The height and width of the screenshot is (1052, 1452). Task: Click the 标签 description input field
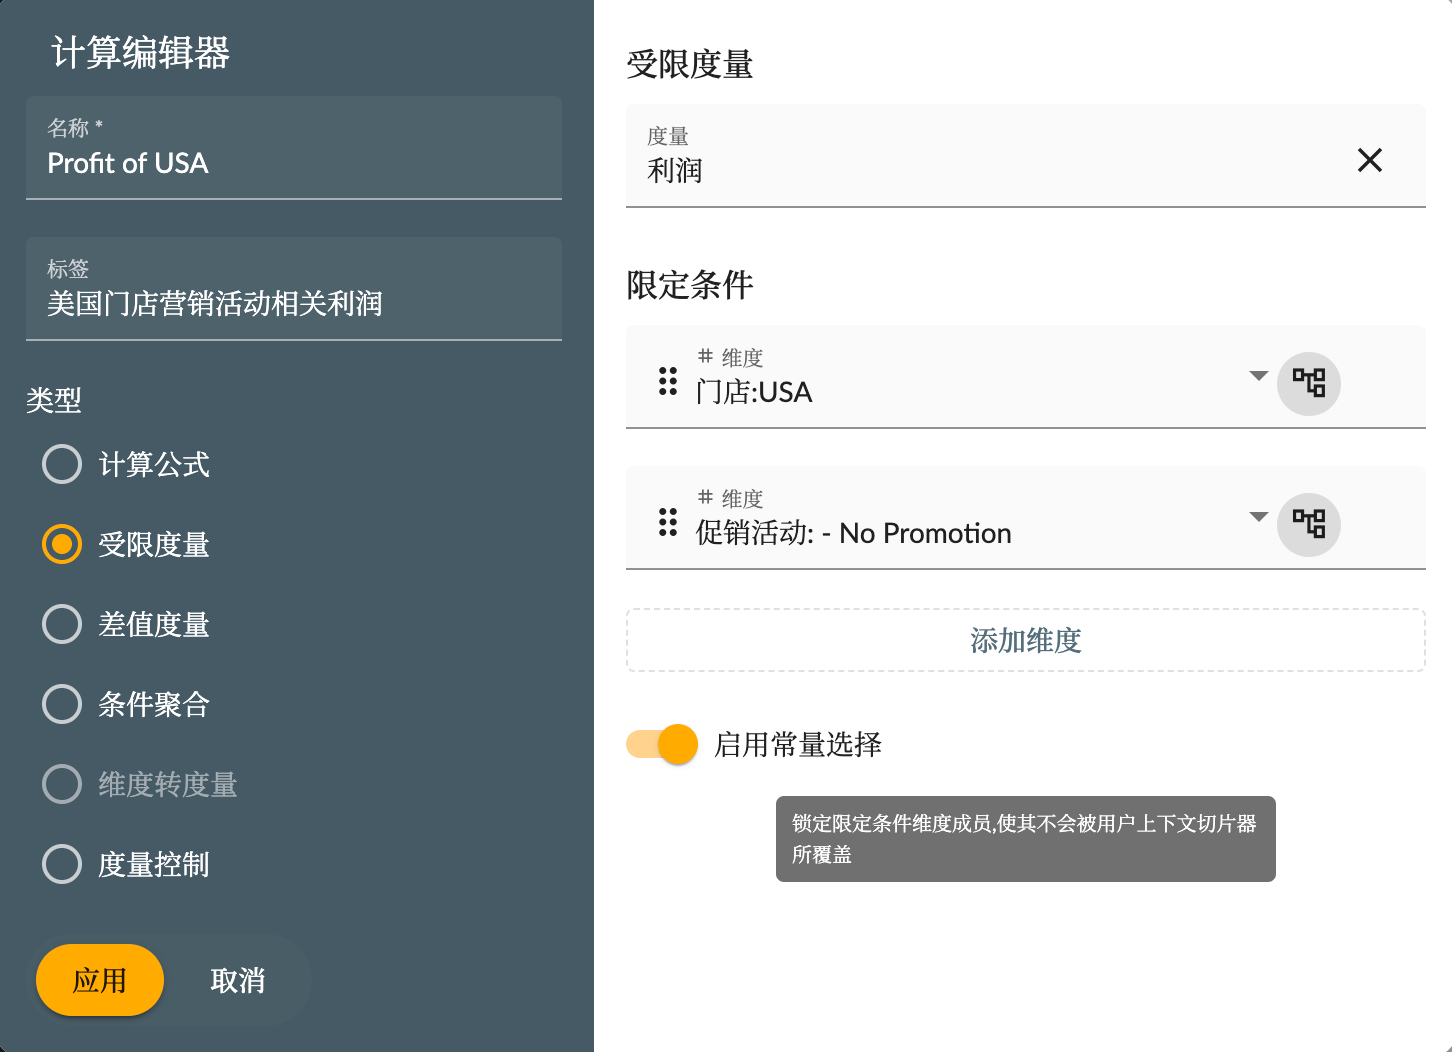pyautogui.click(x=293, y=302)
